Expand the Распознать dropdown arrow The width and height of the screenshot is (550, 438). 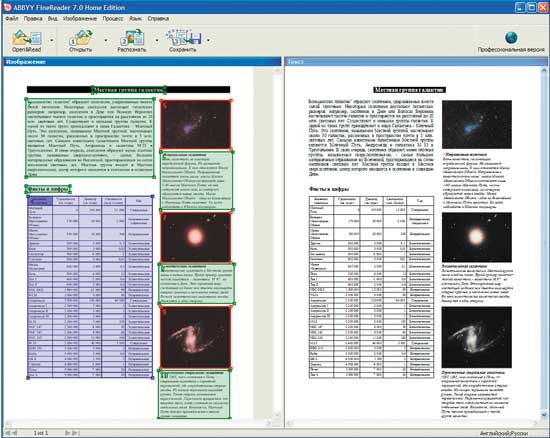pos(157,40)
